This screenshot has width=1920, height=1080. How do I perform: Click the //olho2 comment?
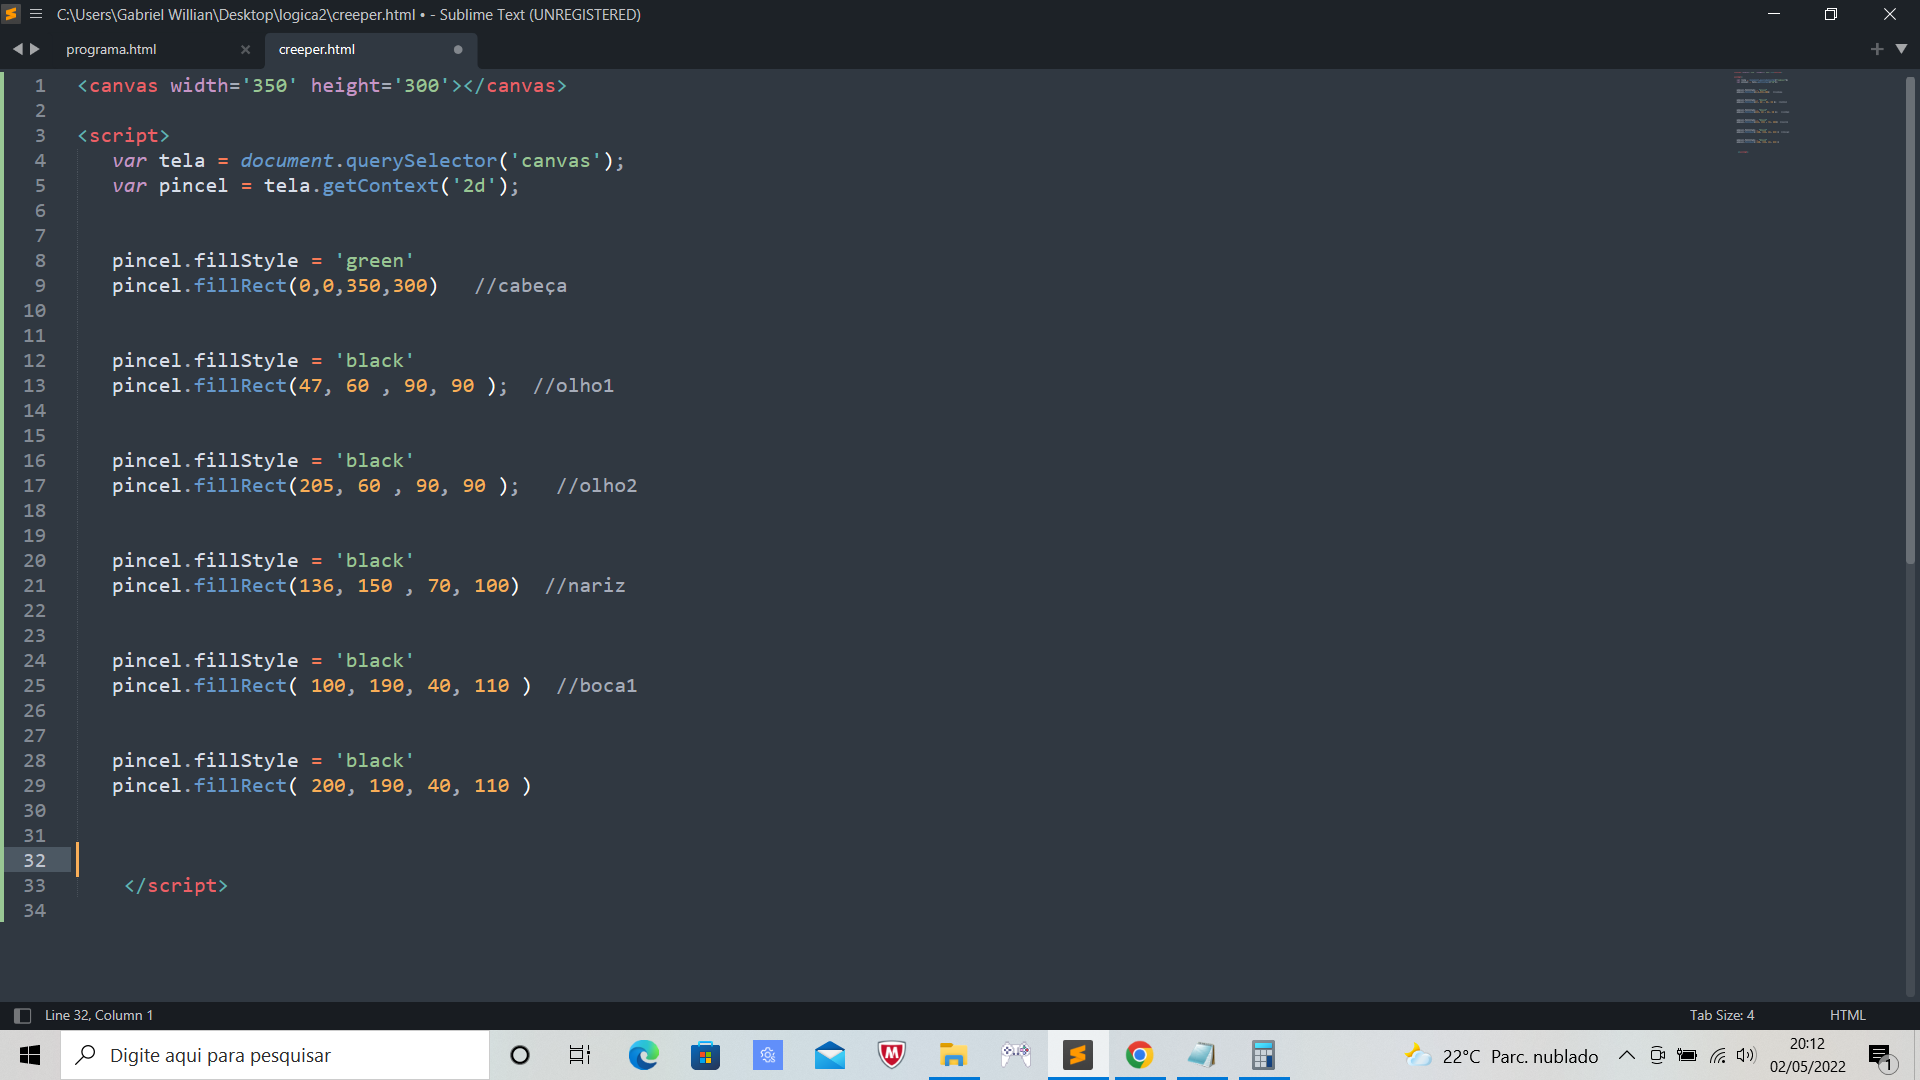[597, 485]
